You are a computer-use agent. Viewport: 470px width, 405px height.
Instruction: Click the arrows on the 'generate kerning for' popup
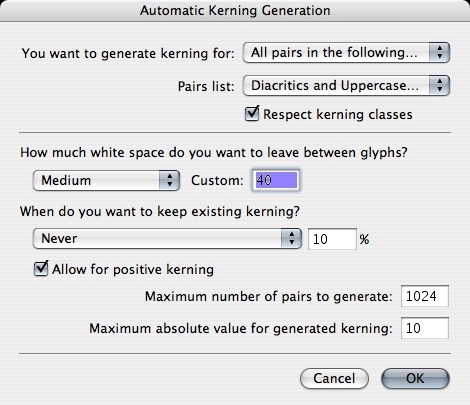(439, 53)
